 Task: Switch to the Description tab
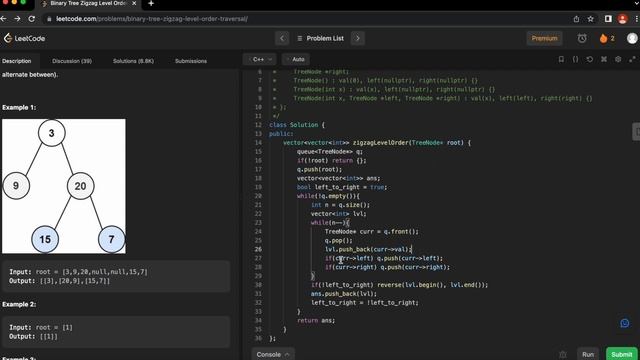(17, 61)
